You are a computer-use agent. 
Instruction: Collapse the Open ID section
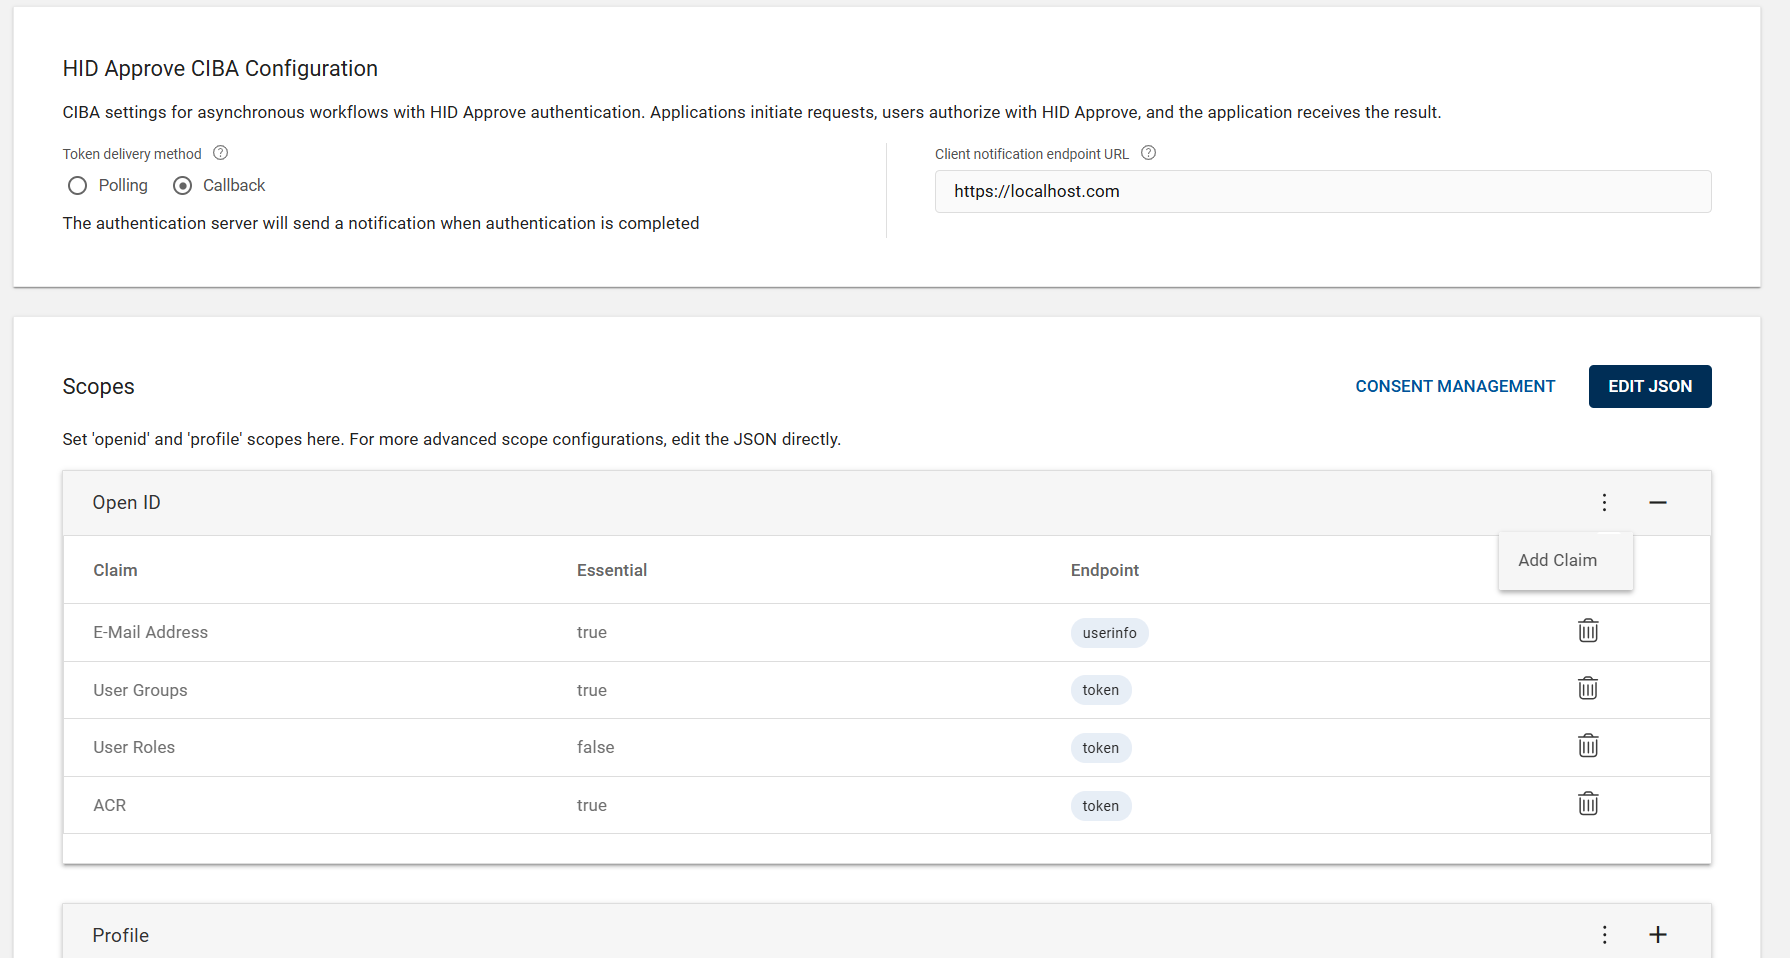point(1657,502)
